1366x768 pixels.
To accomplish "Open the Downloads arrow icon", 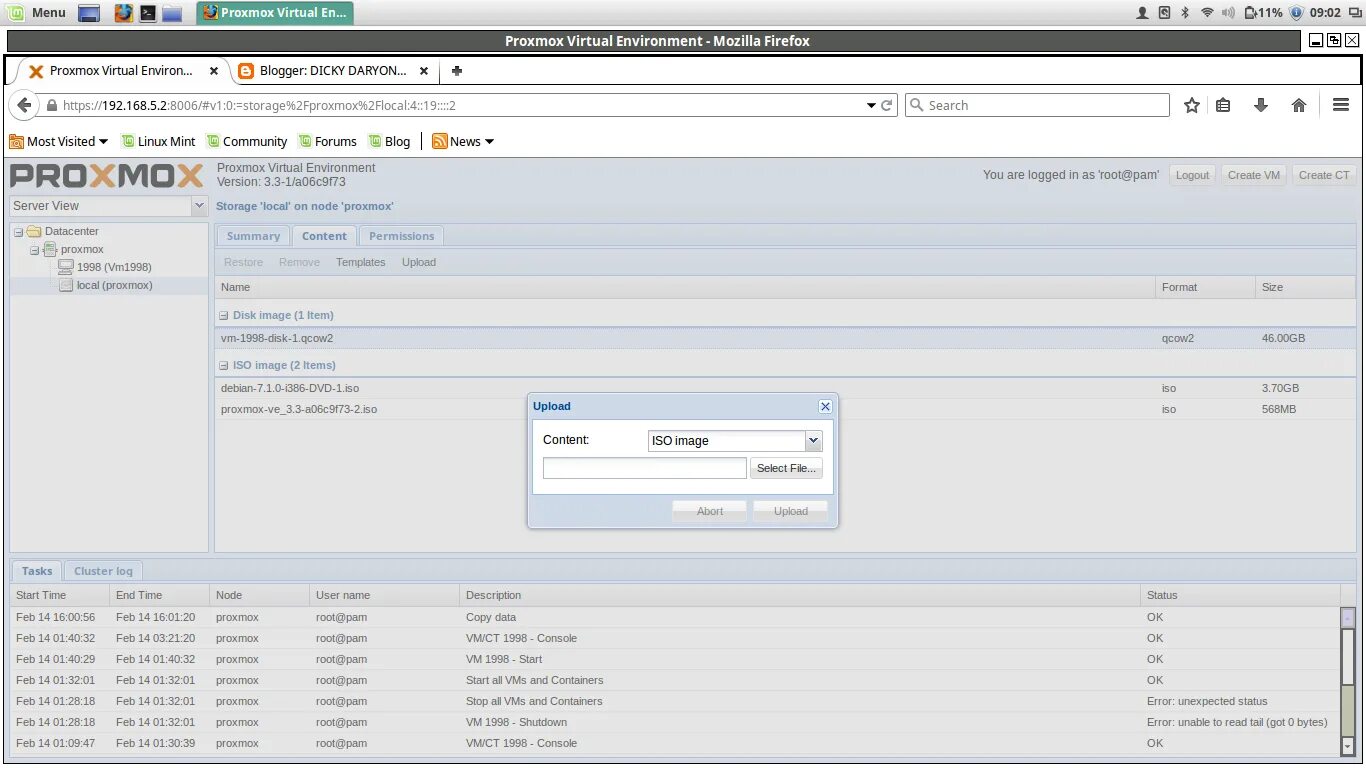I will [1261, 105].
